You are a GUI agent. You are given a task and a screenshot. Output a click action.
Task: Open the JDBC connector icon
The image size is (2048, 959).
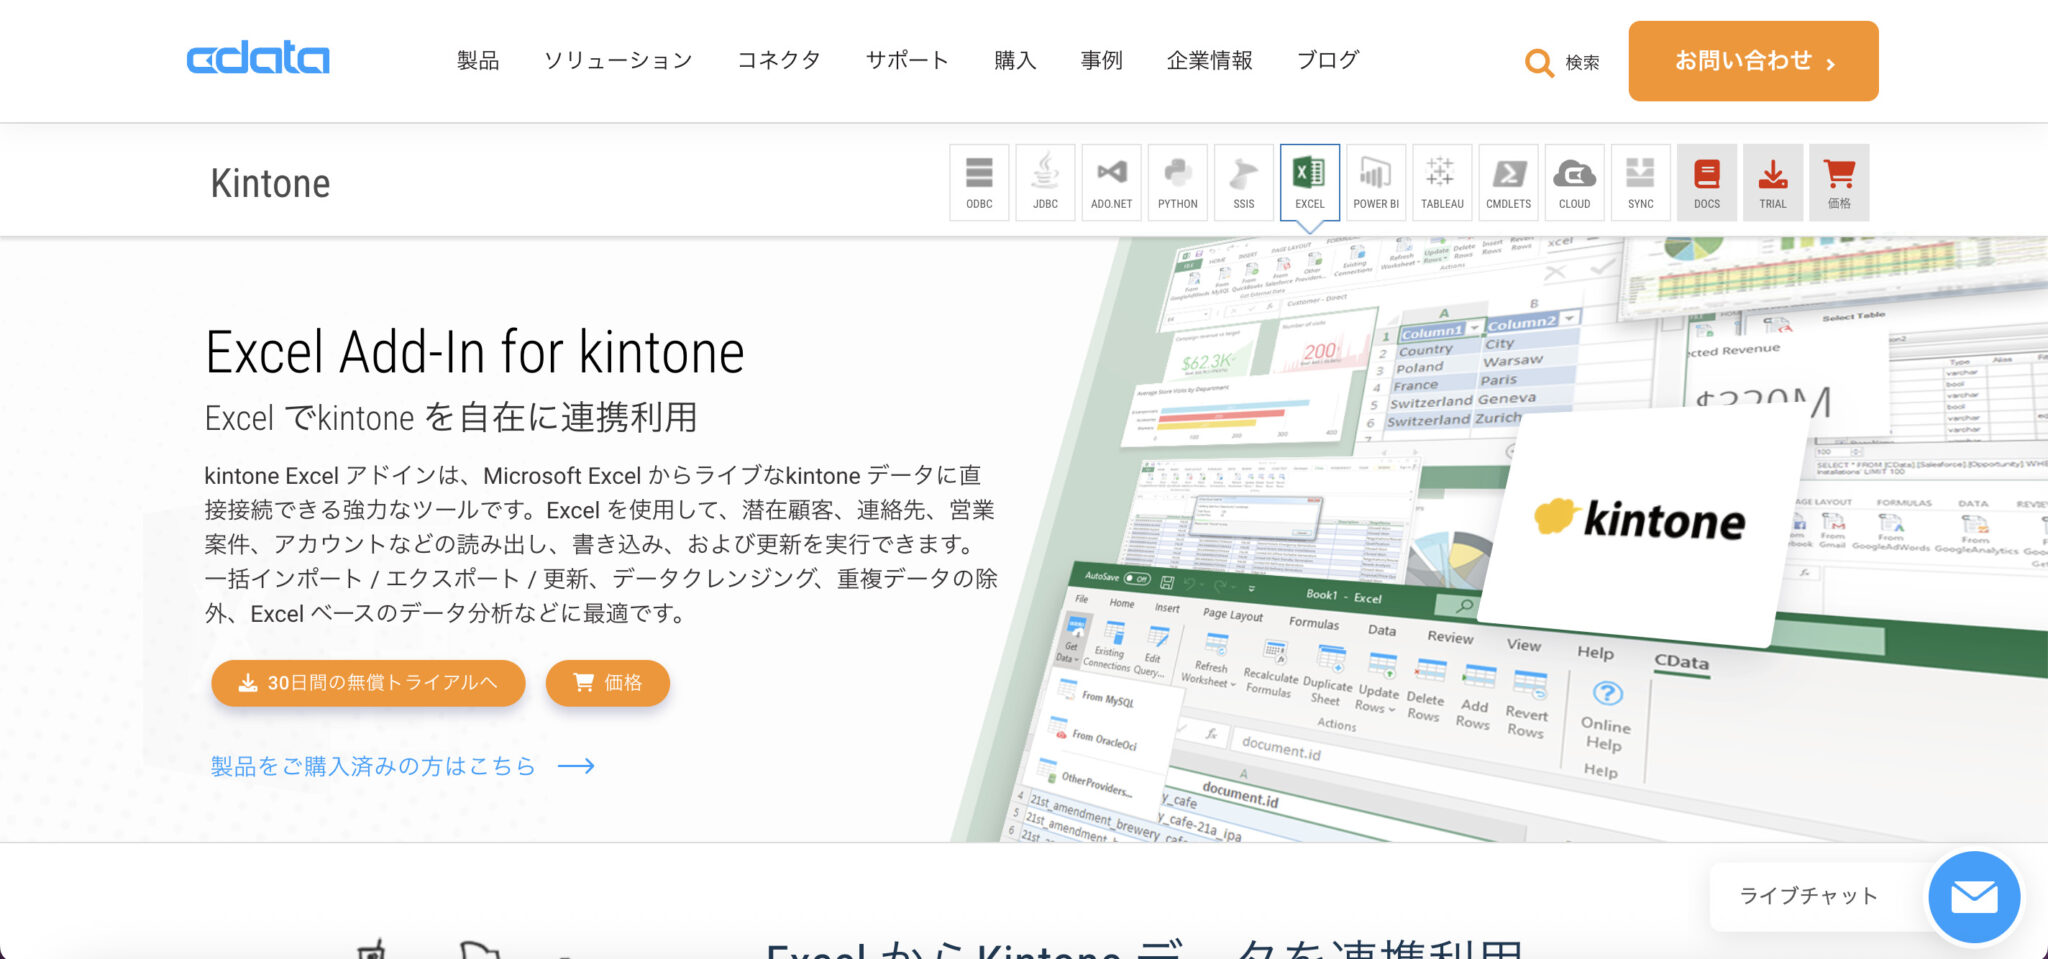pyautogui.click(x=1044, y=182)
